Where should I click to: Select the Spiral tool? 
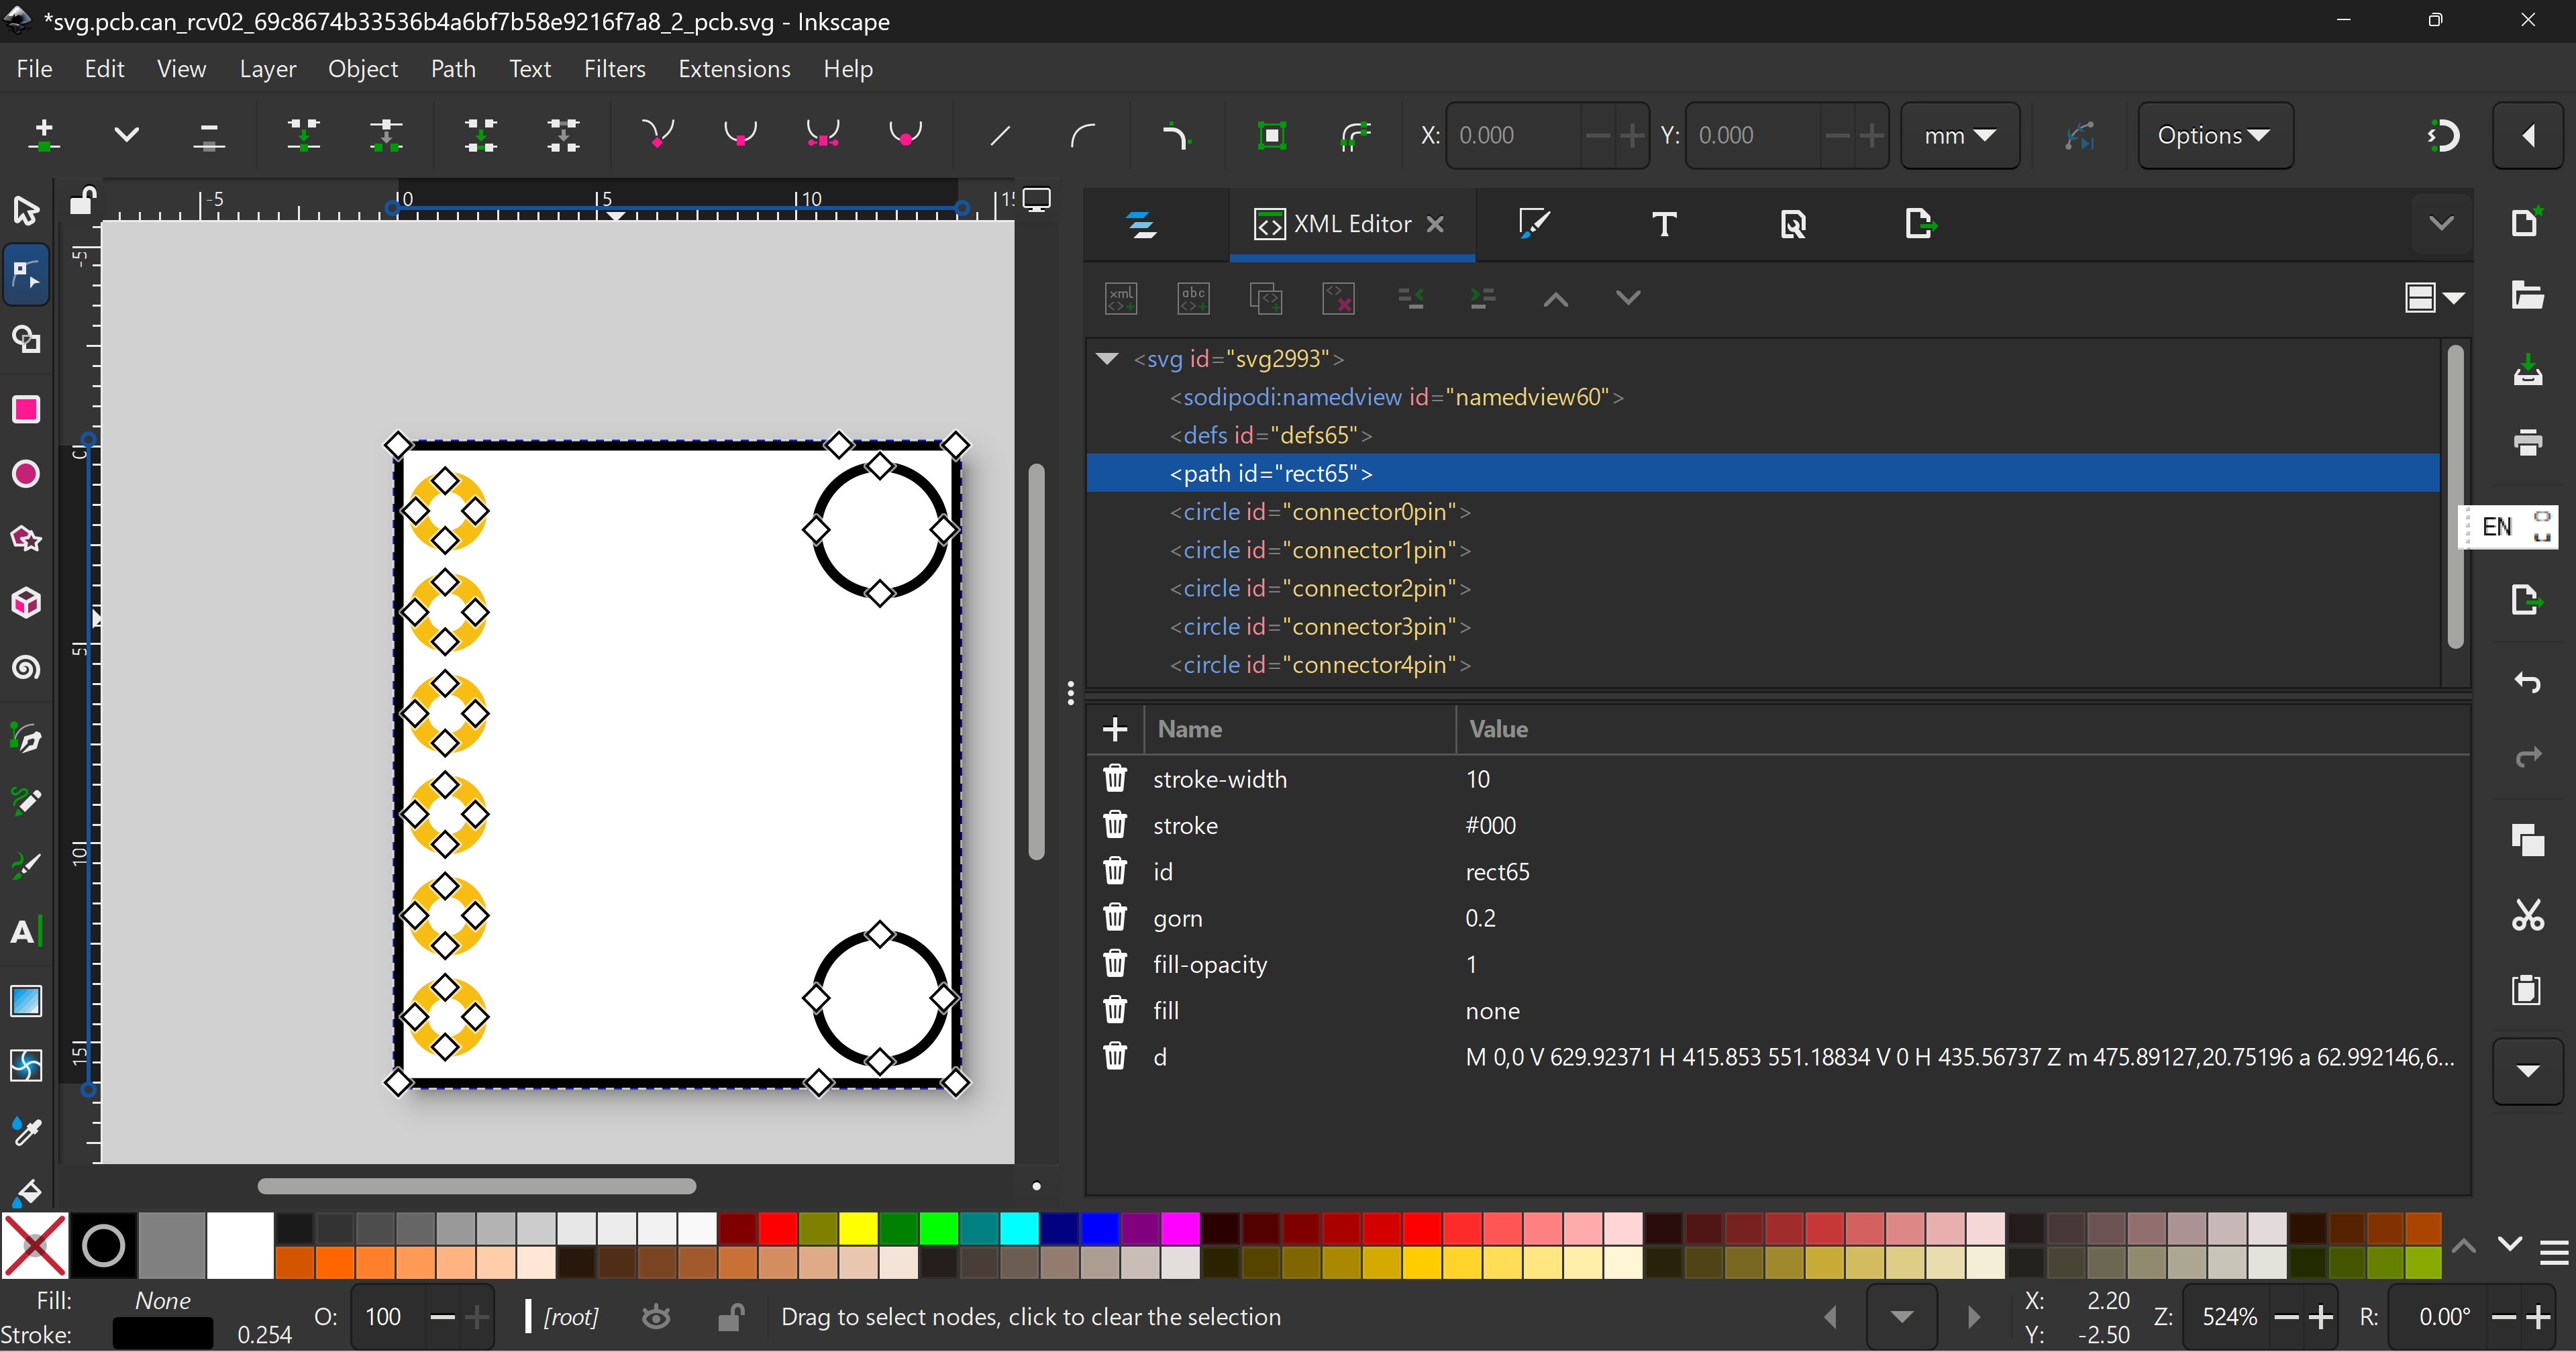[26, 667]
